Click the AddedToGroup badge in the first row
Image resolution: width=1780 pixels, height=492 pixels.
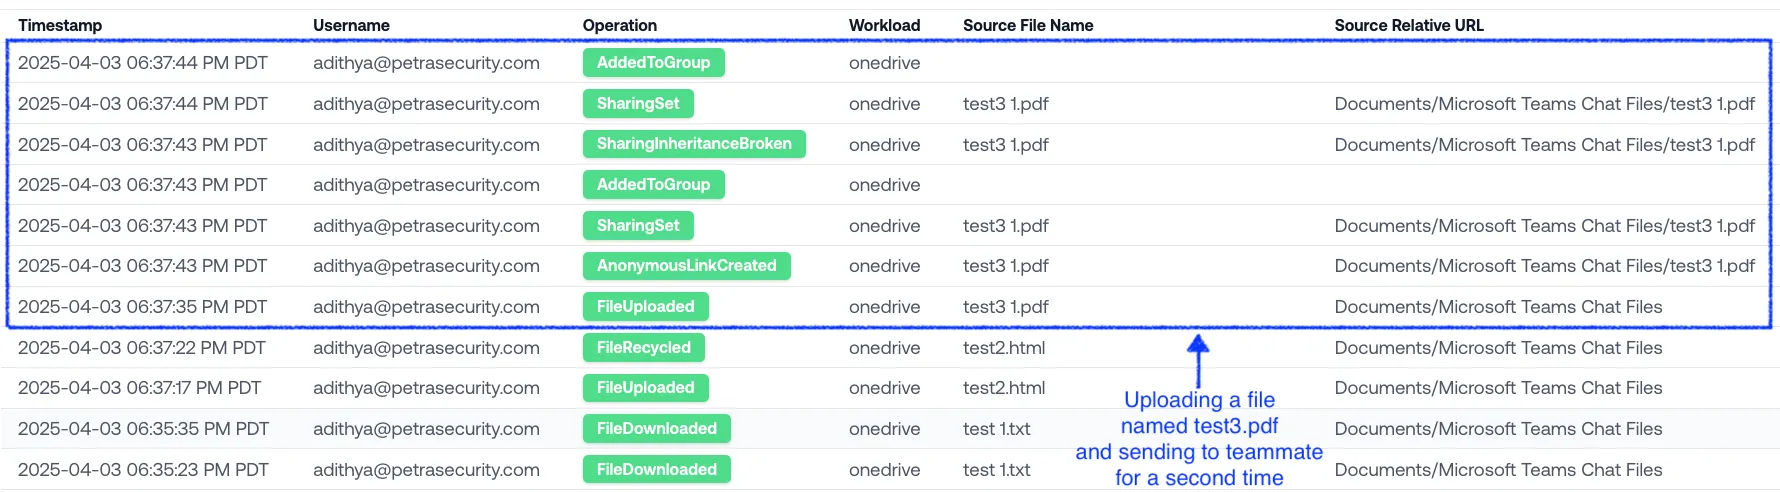tap(654, 63)
